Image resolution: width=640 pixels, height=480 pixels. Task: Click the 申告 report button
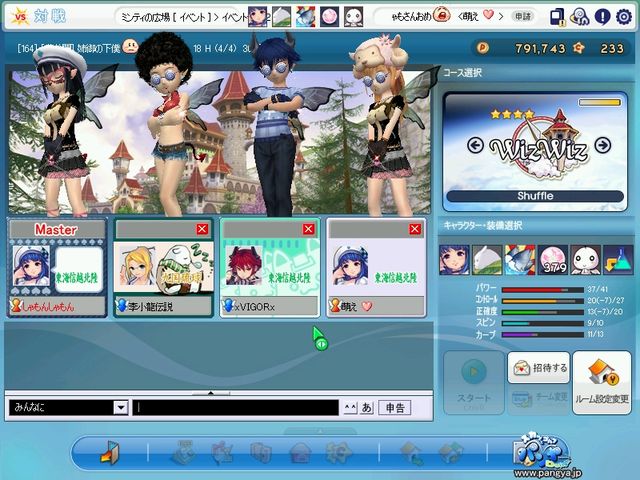395,407
